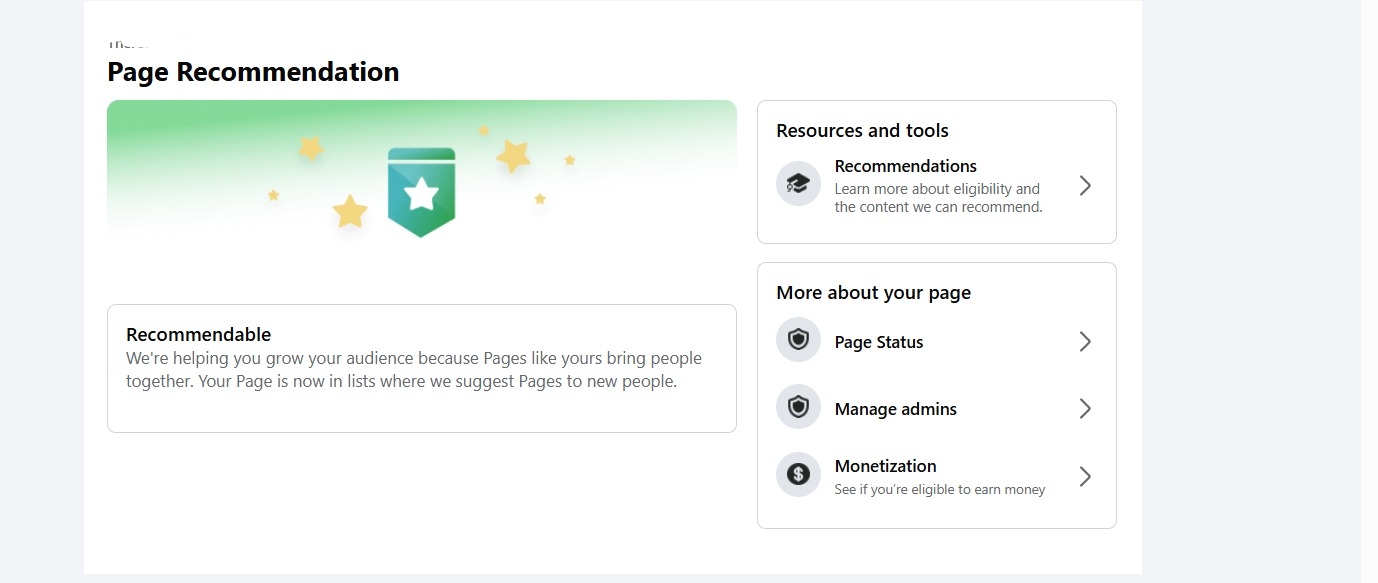
Task: Click the dollar sign Monetization icon
Action: pyautogui.click(x=798, y=475)
